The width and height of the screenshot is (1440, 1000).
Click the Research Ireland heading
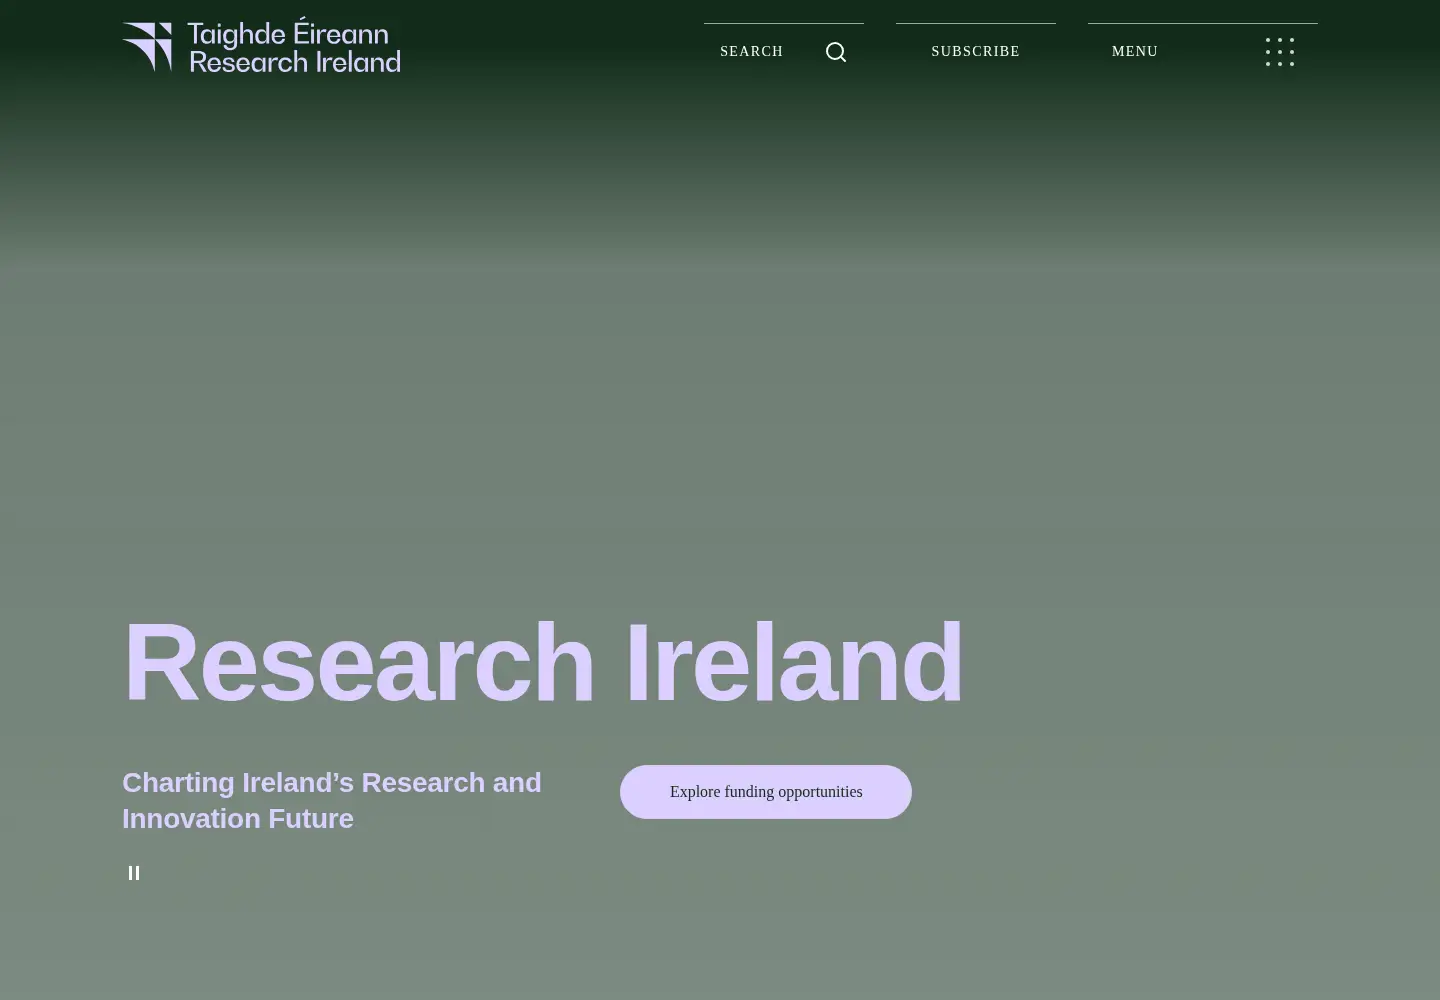(543, 662)
